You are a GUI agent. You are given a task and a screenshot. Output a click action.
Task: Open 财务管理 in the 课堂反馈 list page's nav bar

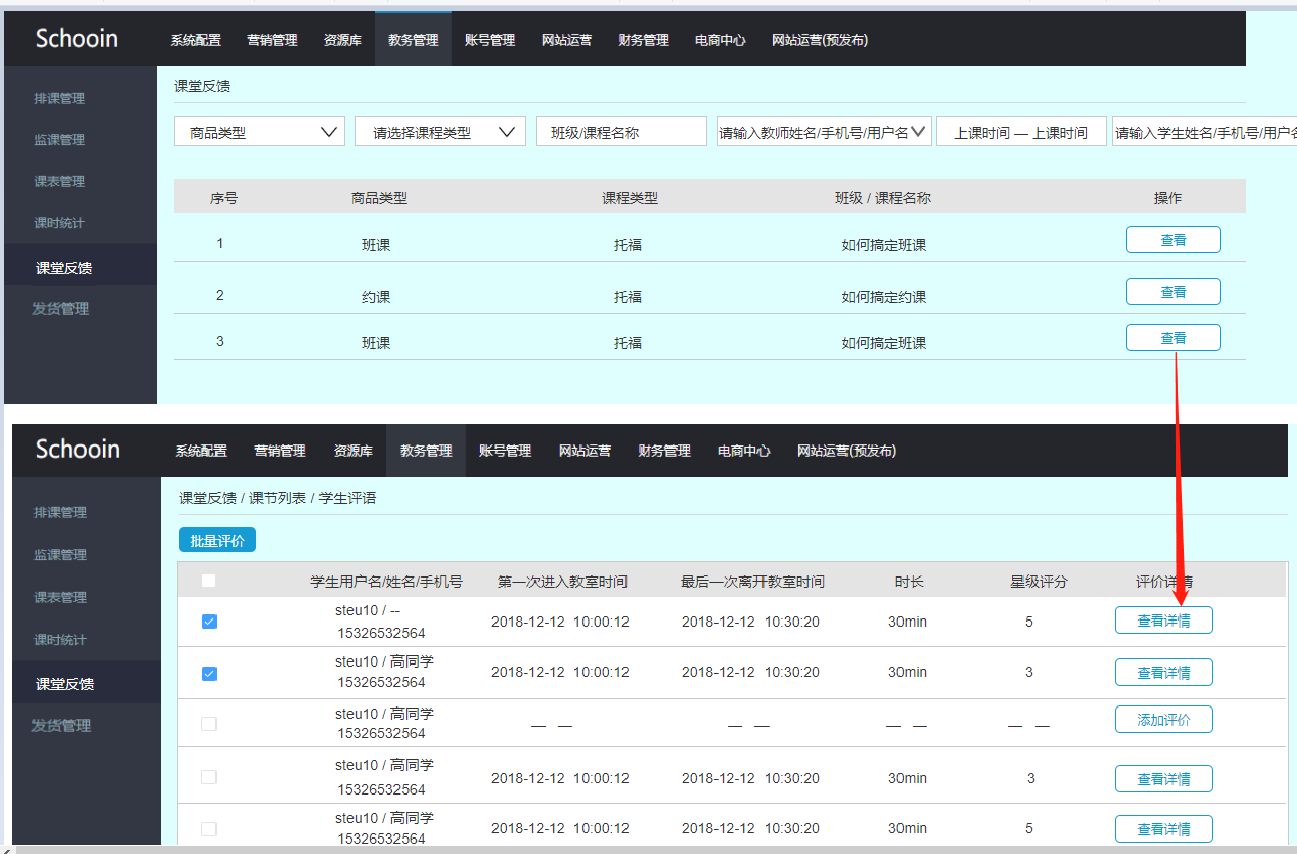point(643,40)
